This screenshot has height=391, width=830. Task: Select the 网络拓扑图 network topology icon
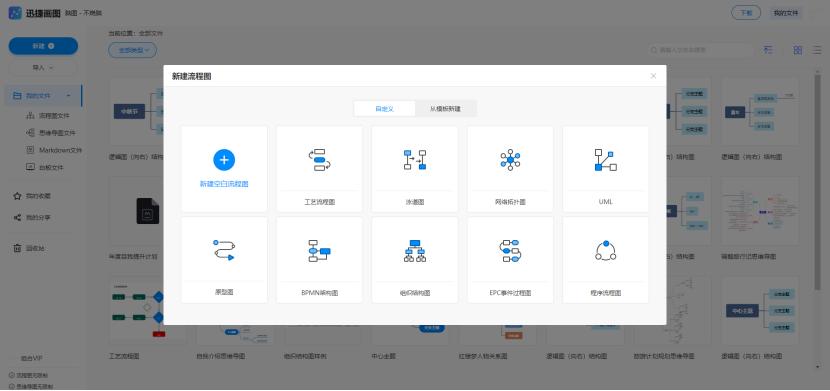point(510,160)
